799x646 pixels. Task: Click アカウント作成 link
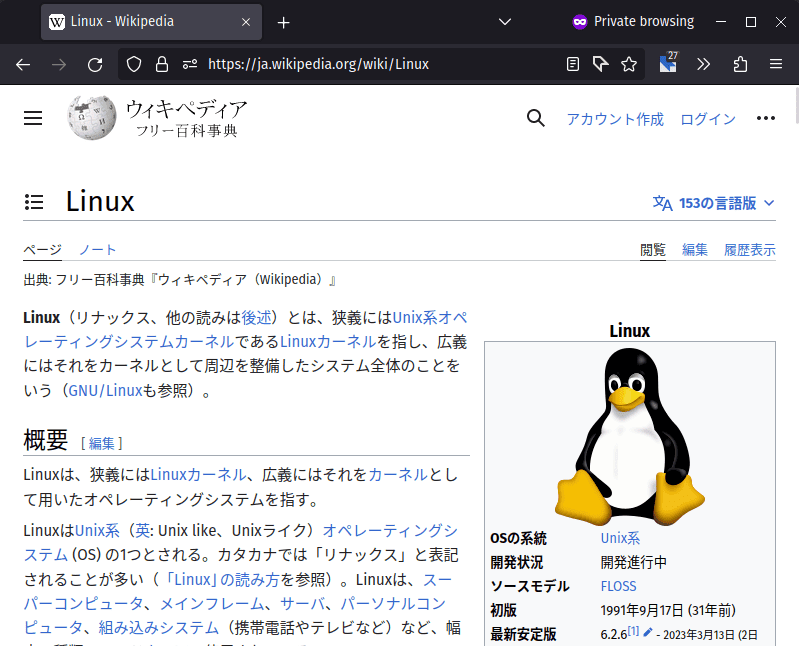(x=615, y=119)
